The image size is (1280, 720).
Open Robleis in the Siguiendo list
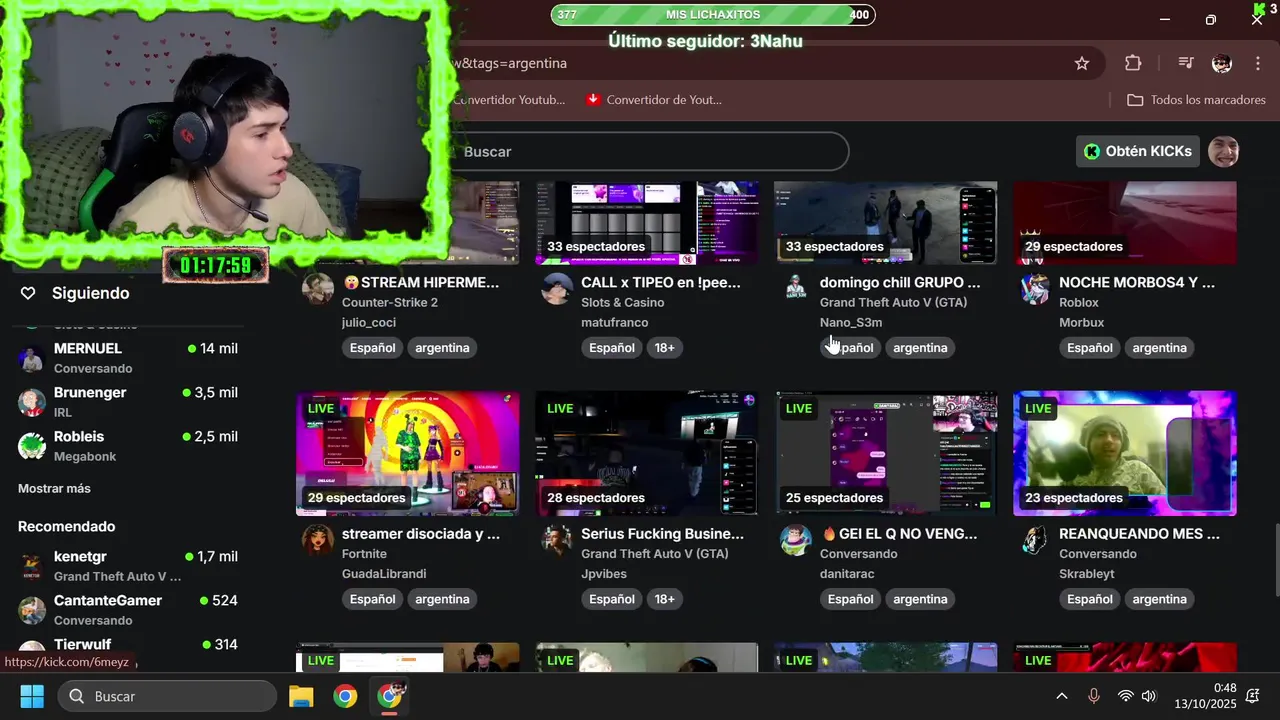tap(128, 446)
